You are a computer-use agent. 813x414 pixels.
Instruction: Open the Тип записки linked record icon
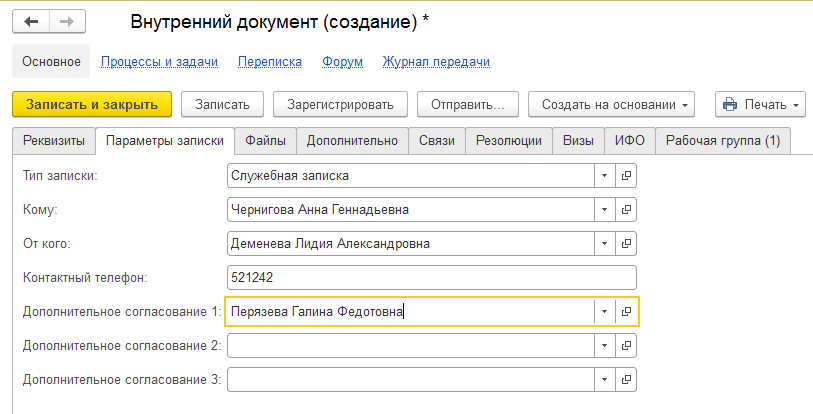626,175
